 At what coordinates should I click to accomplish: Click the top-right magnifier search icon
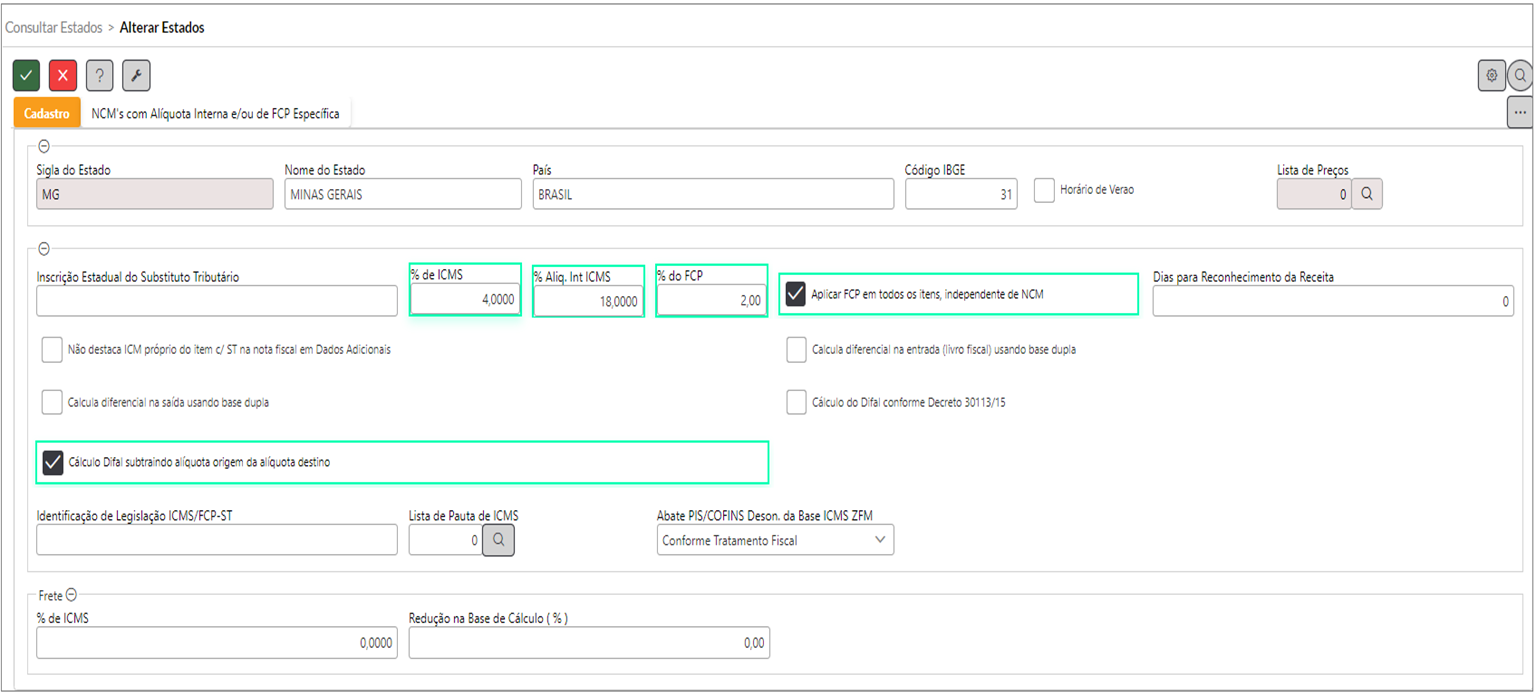pos(1520,75)
